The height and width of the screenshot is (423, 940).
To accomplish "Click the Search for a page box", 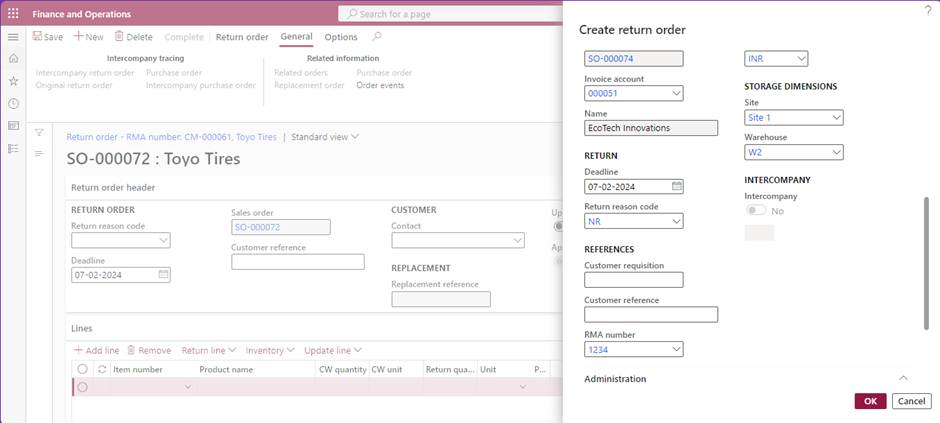I will [450, 14].
